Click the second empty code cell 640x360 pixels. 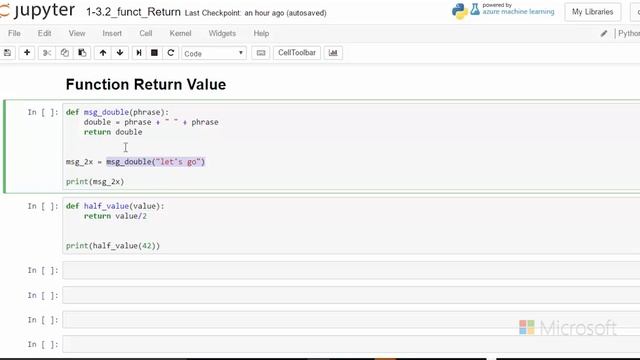point(351,295)
